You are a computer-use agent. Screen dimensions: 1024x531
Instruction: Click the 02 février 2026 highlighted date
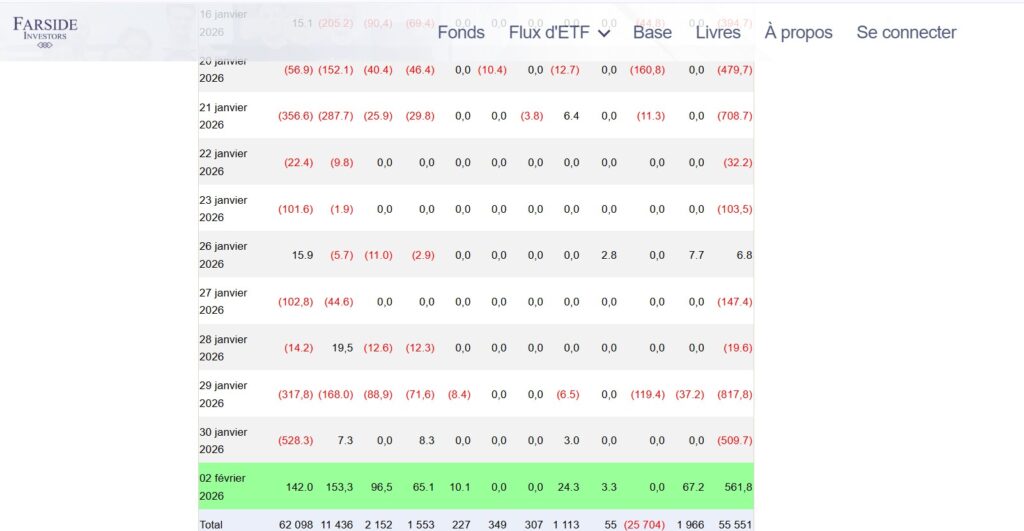pos(224,487)
